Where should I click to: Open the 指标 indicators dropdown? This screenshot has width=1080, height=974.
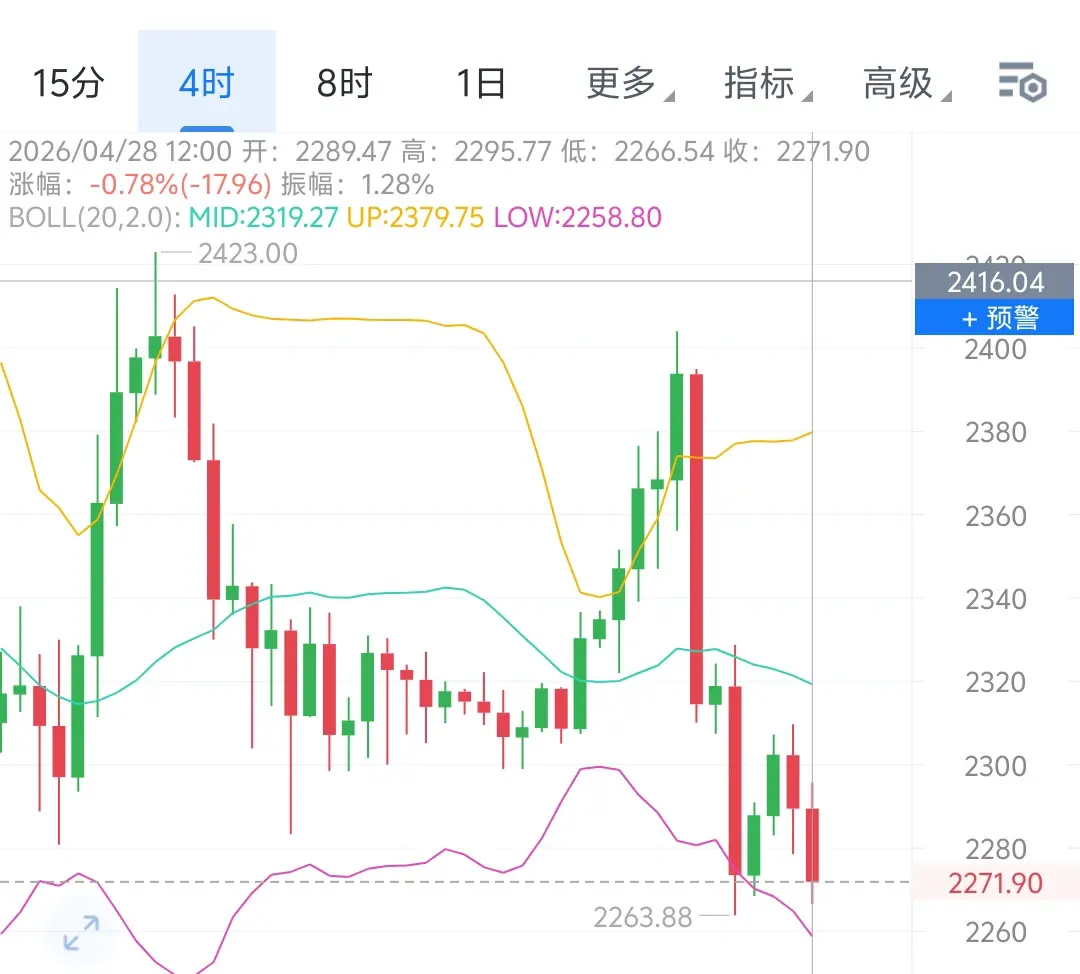pyautogui.click(x=767, y=83)
